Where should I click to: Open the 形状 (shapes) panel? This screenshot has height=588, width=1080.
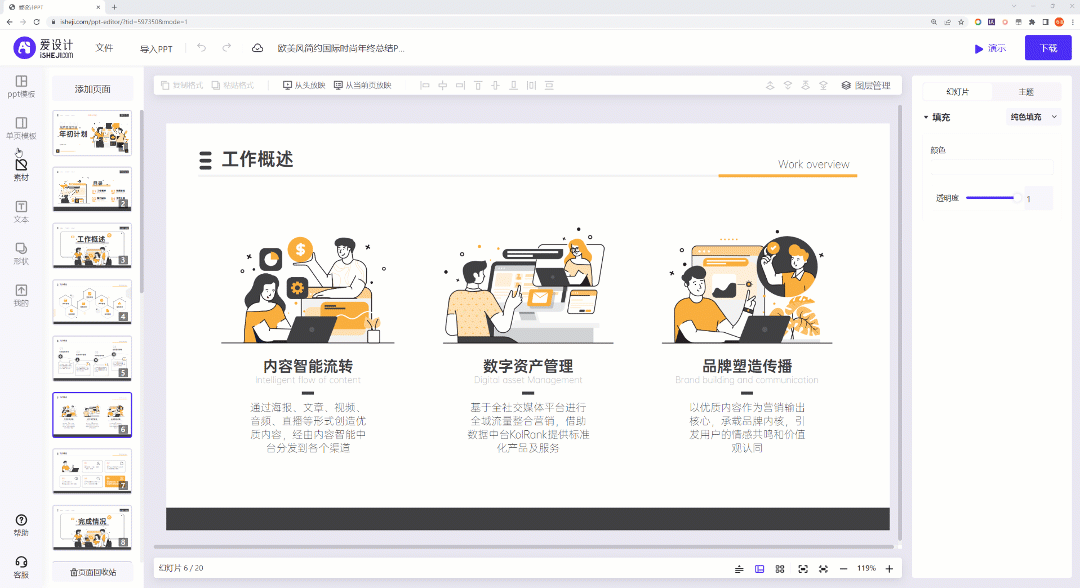[x=22, y=252]
